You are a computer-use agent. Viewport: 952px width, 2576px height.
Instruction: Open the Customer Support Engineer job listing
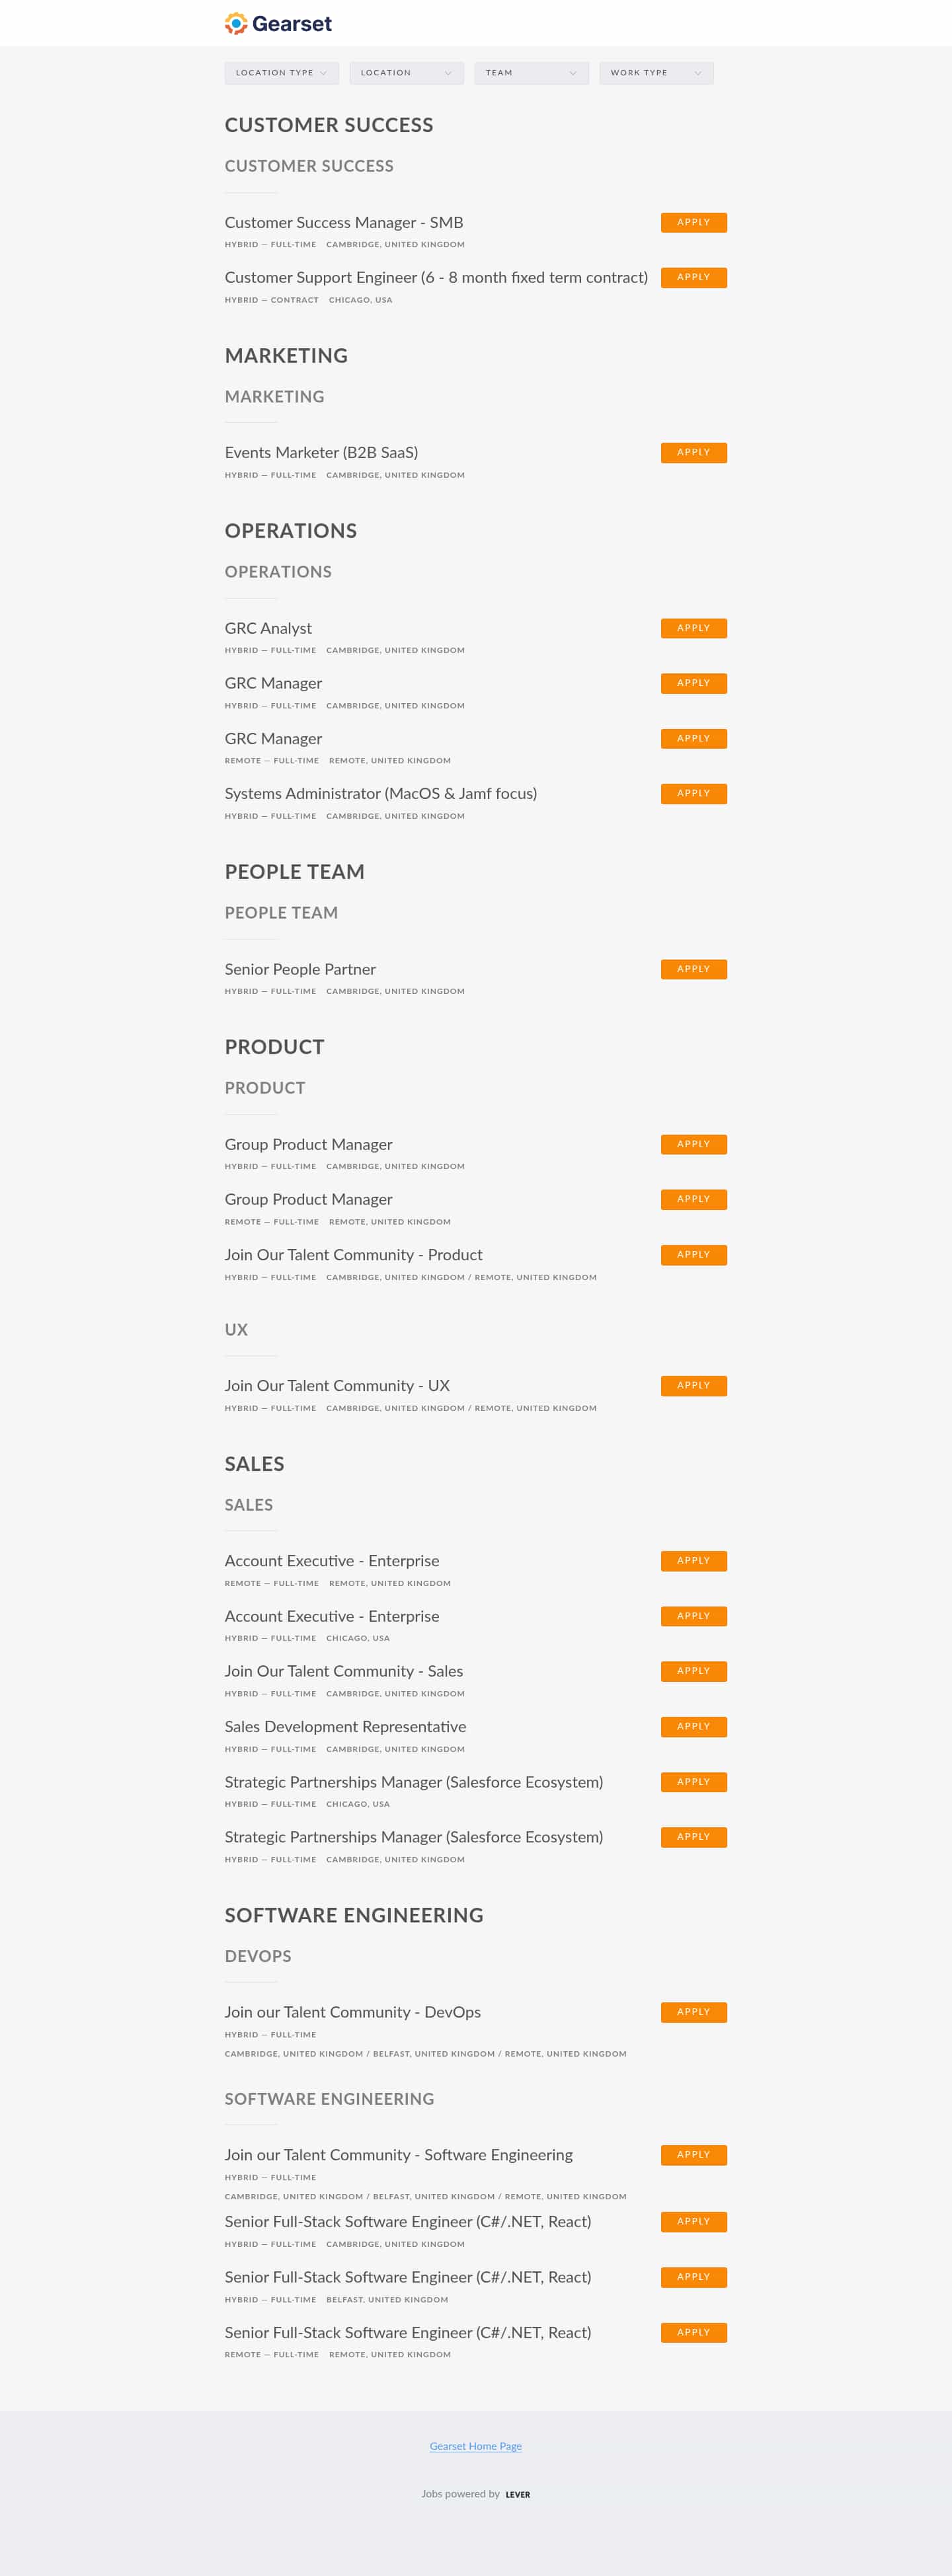[x=436, y=278]
